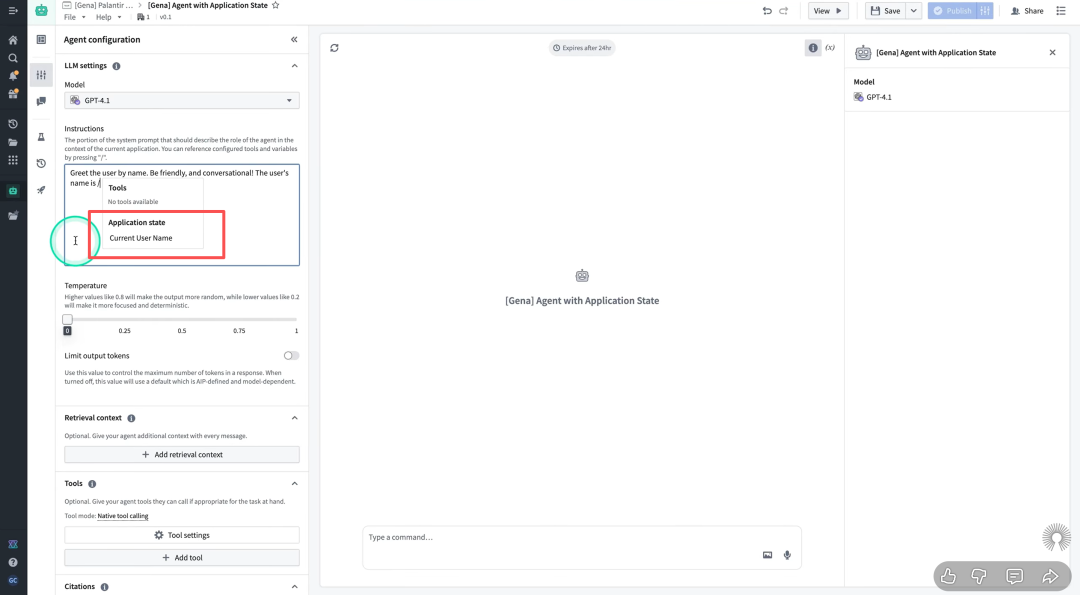This screenshot has height=595, width=1080.
Task: Star the agent as favorite
Action: coord(276,6)
